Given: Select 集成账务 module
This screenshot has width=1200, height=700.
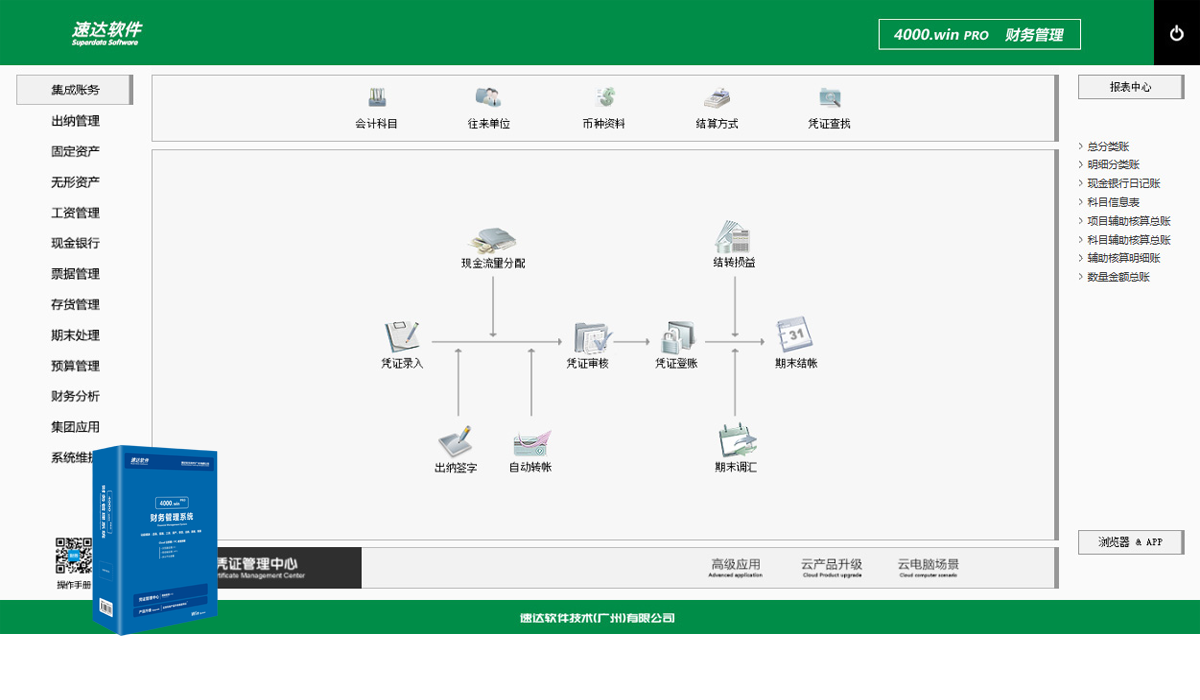Looking at the screenshot, I should click(75, 90).
